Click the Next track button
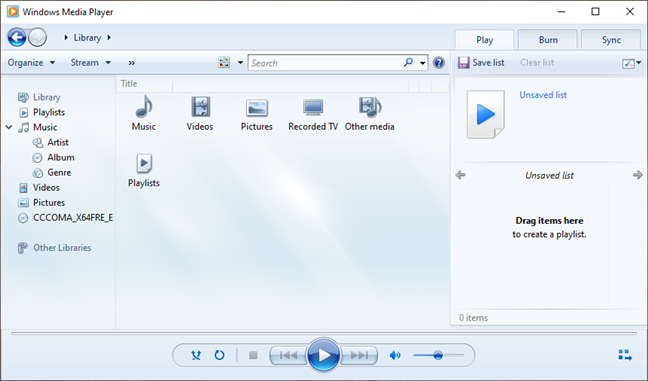This screenshot has height=381, width=648. (x=359, y=355)
